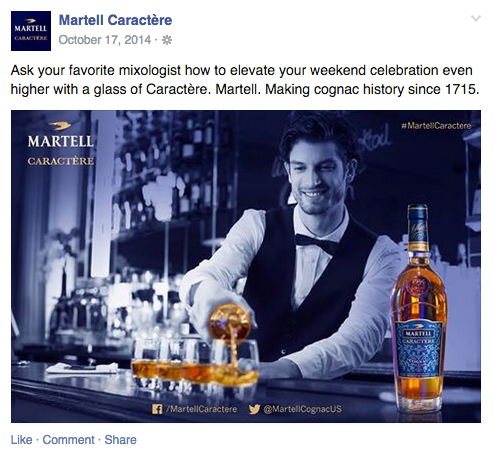This screenshot has height=457, width=493.
Task: Share the Martell Caractère post
Action: pyautogui.click(x=120, y=440)
